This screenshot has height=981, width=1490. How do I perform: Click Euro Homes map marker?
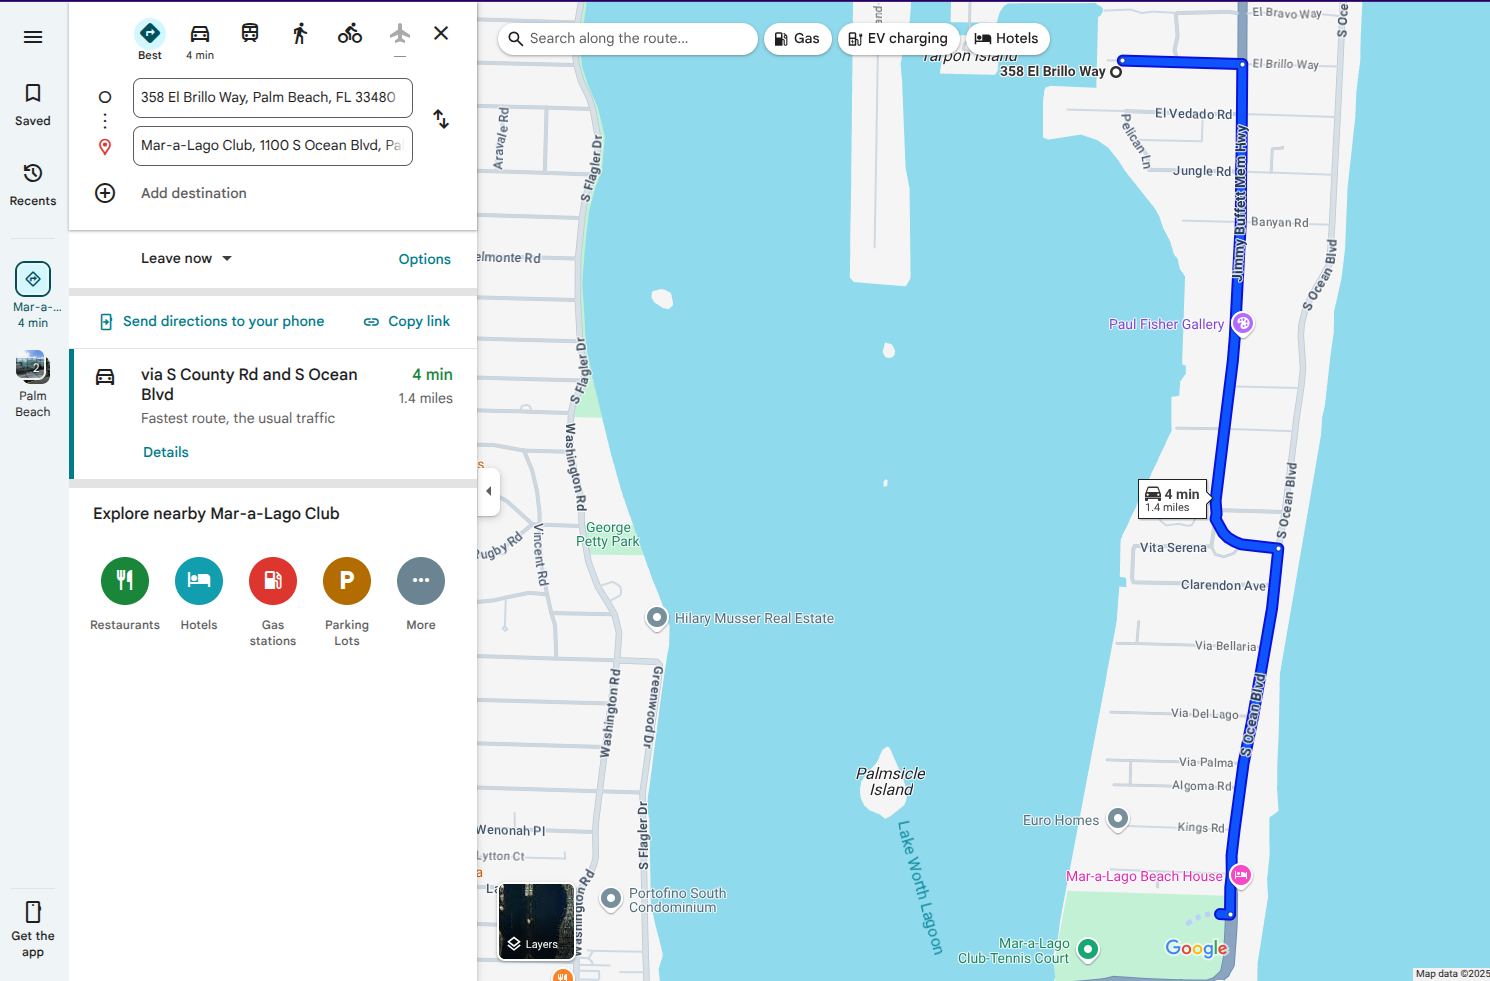(1118, 819)
